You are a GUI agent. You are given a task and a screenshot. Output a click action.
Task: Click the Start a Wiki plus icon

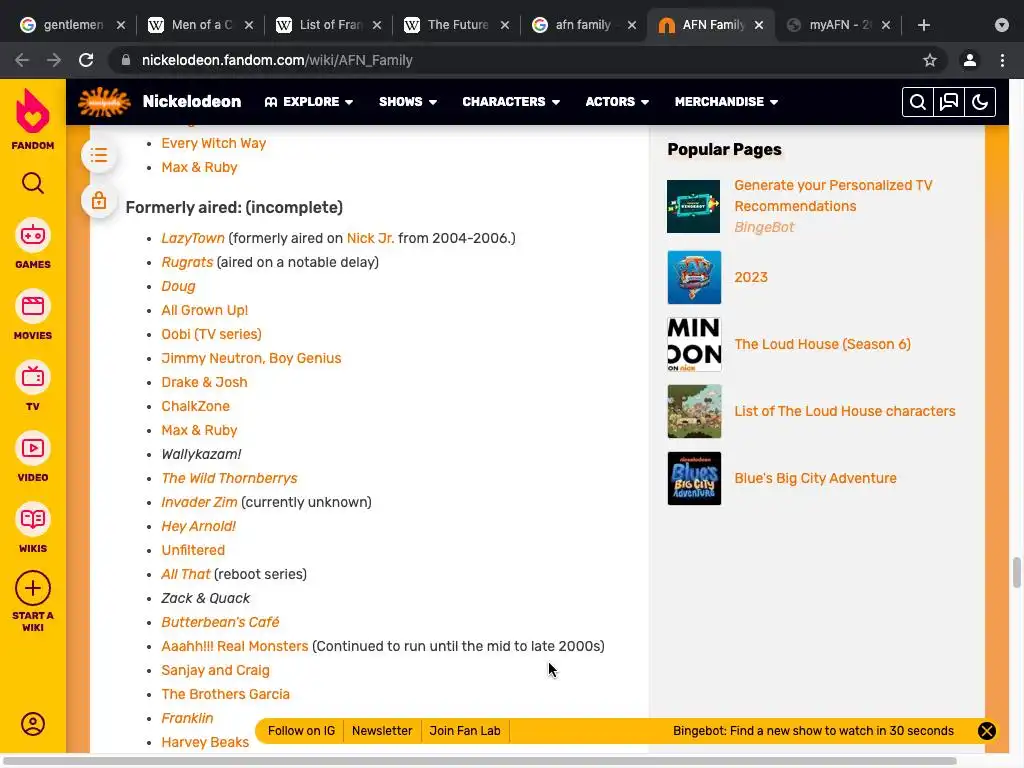pyautogui.click(x=33, y=588)
